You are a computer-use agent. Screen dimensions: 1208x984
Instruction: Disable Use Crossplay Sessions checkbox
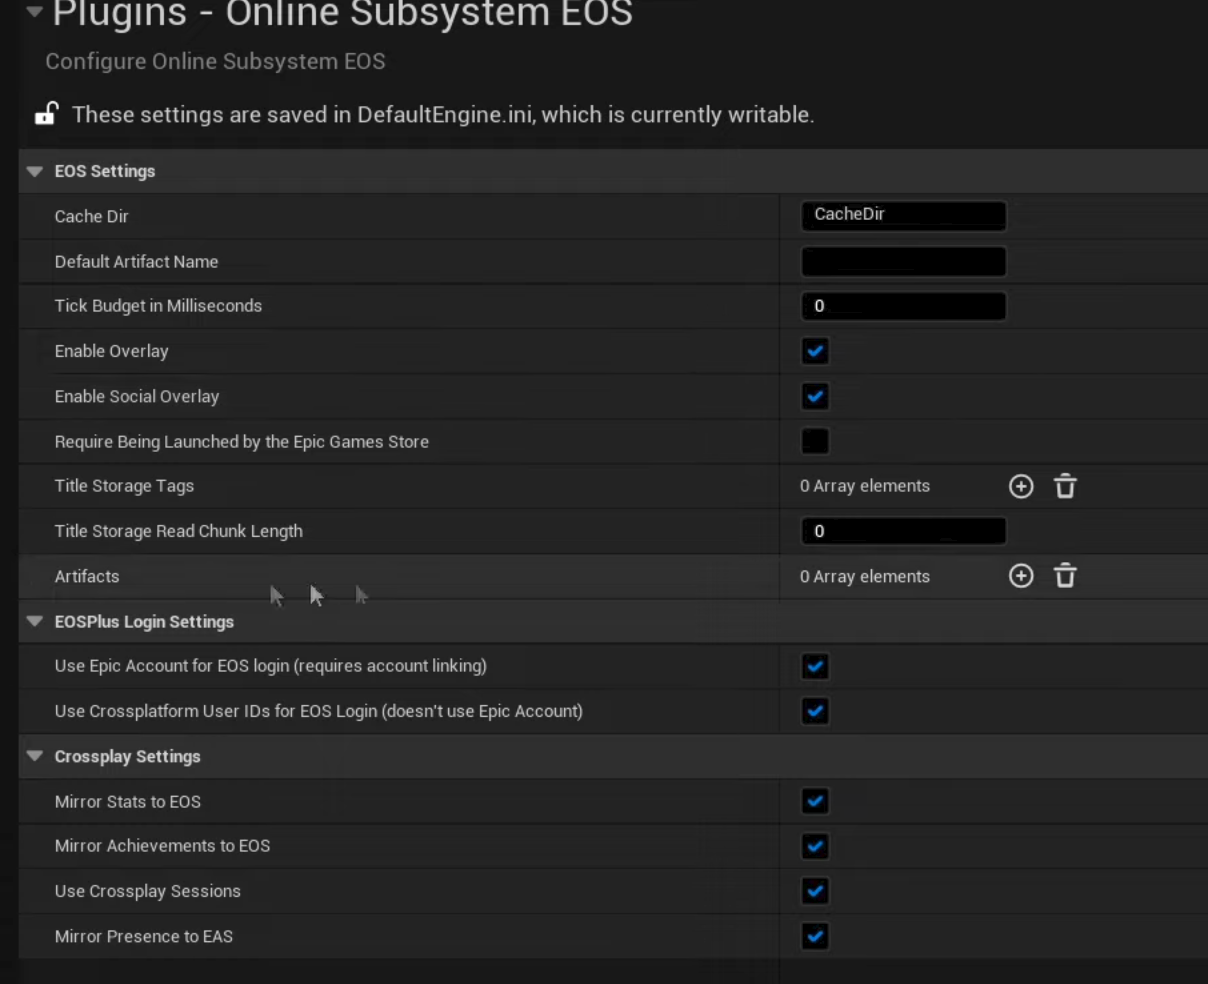[x=815, y=891]
